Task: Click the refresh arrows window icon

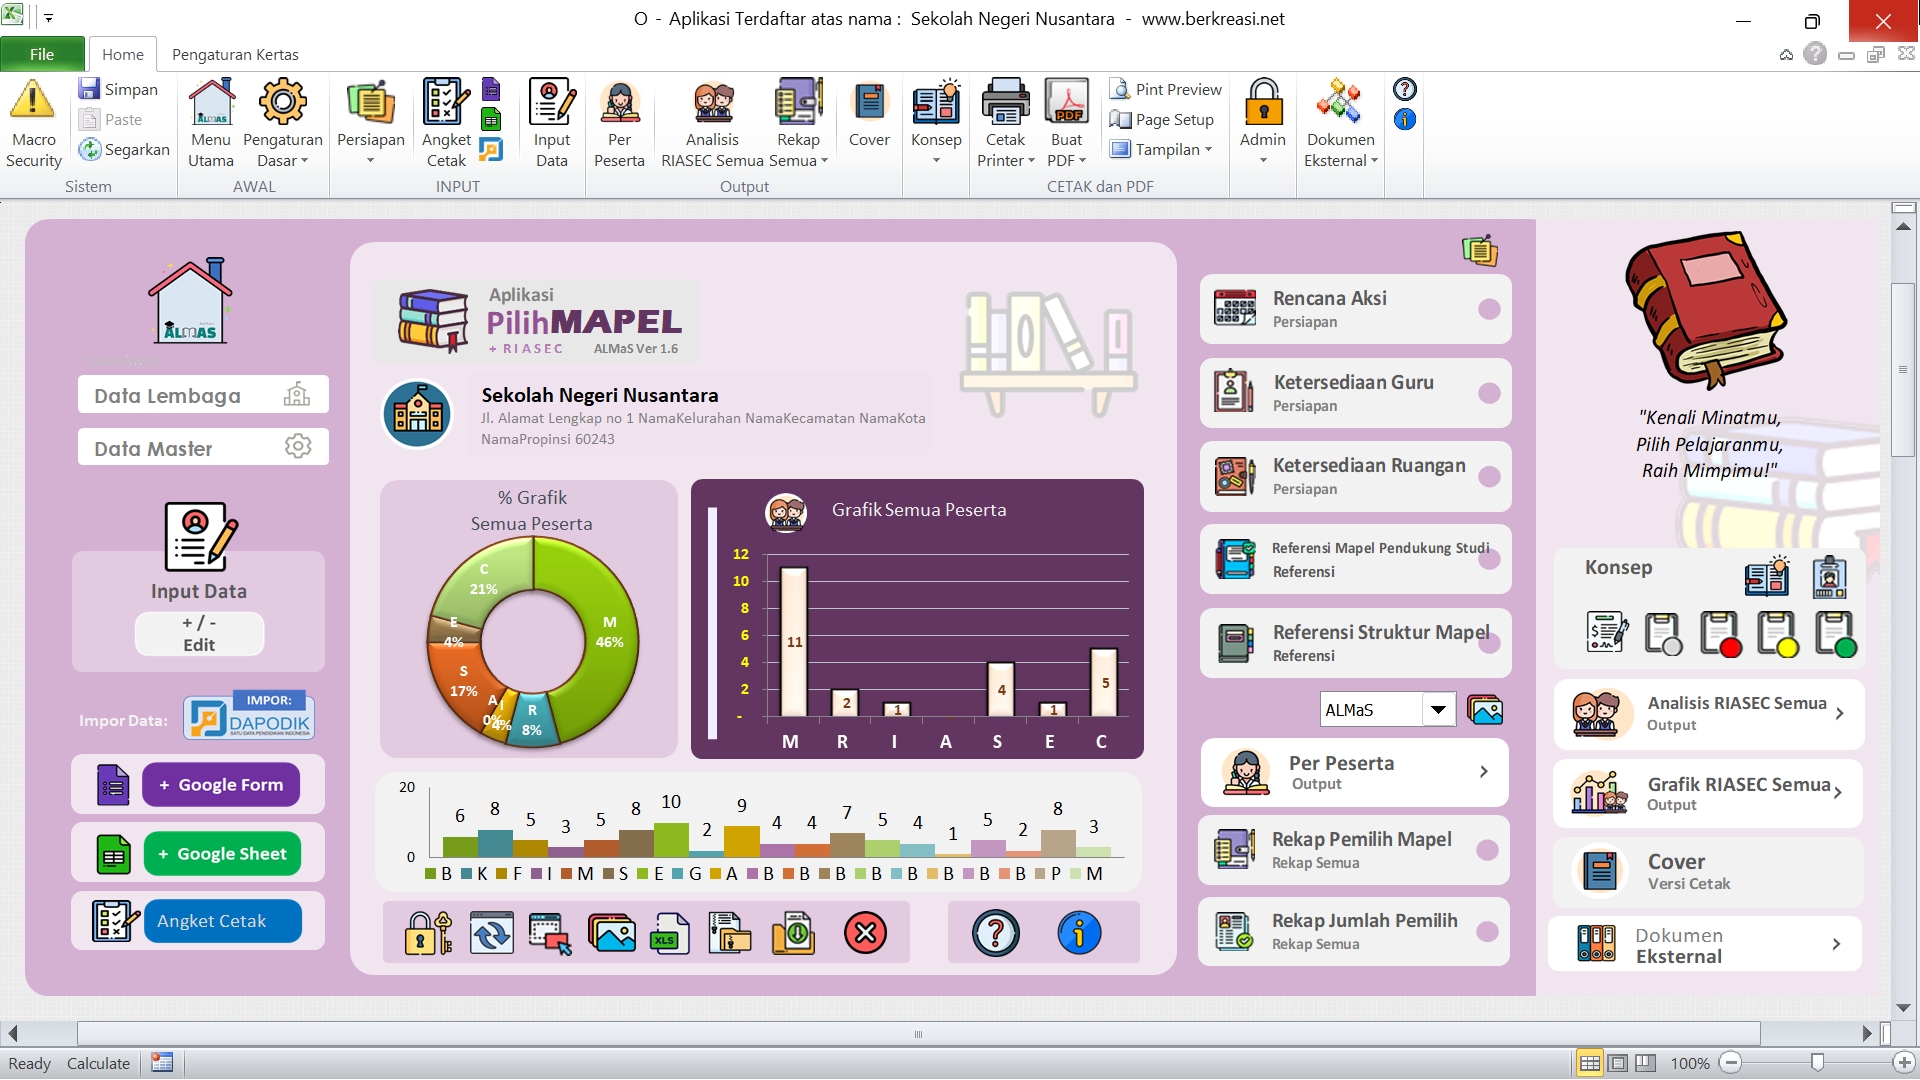Action: tap(491, 933)
